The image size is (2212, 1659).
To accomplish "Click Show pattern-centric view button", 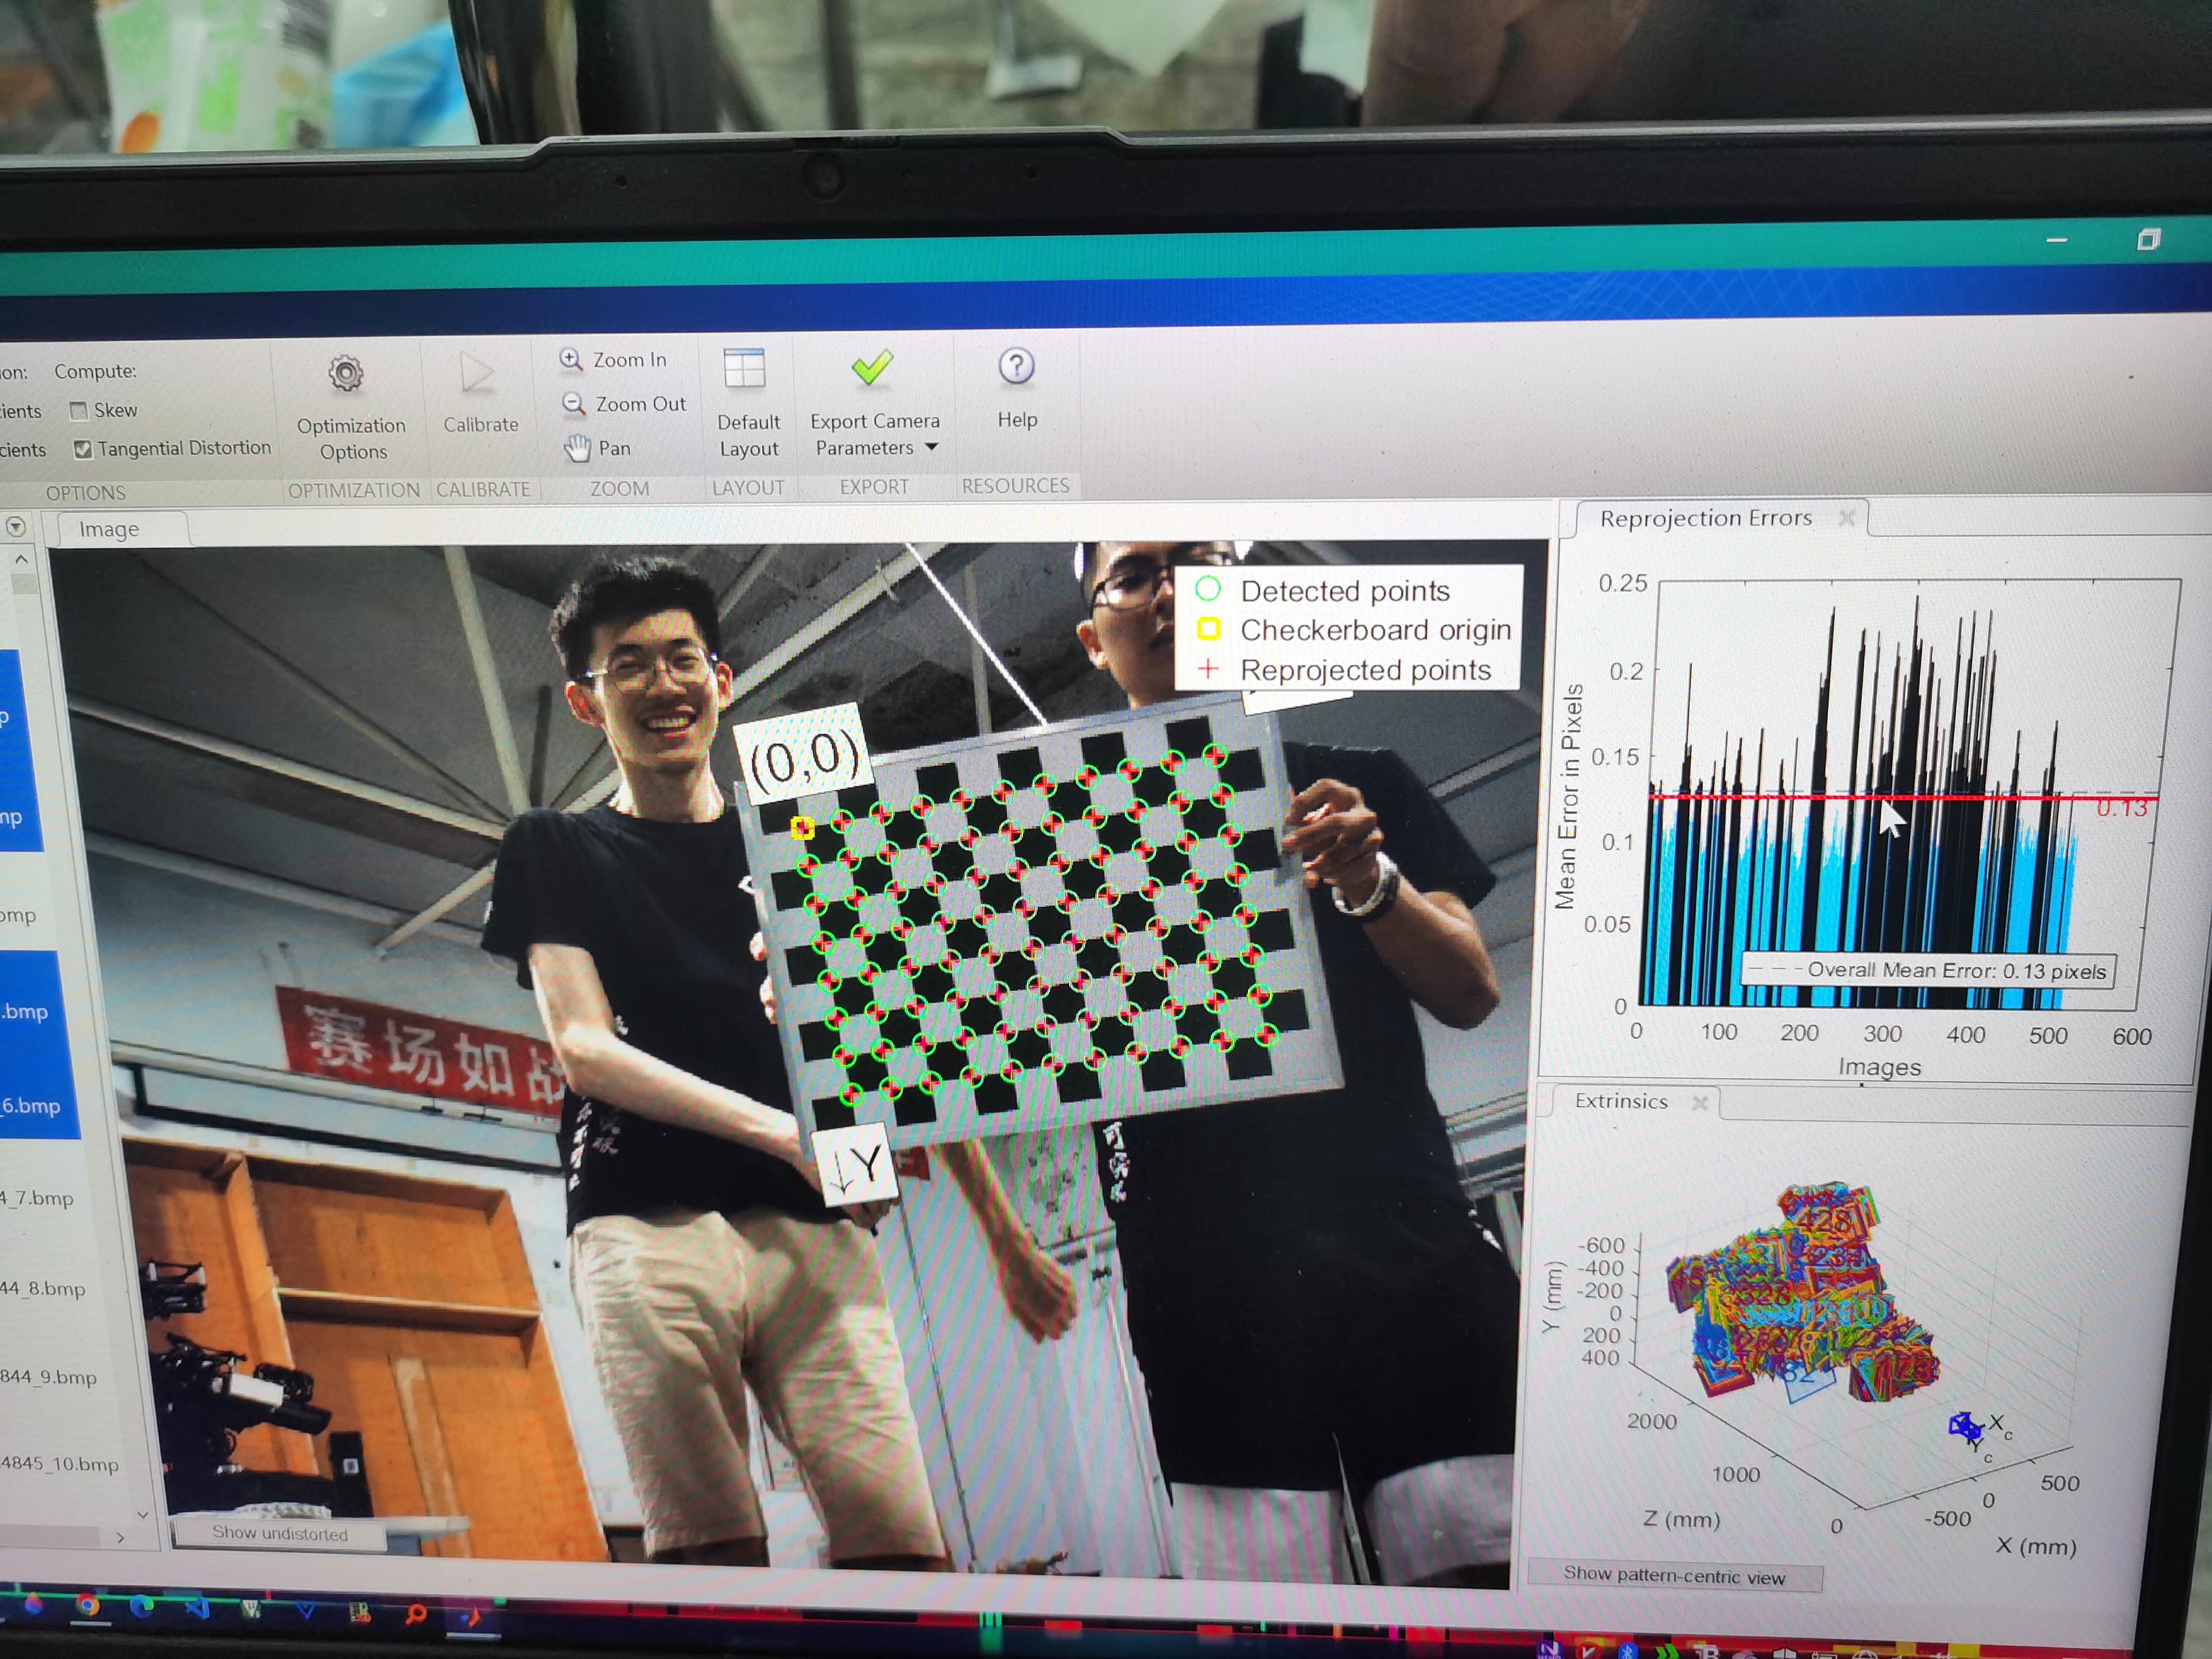I will pos(1674,1576).
